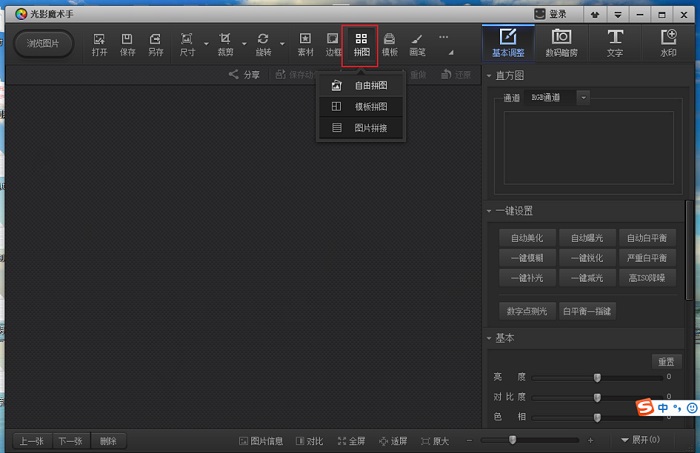Image resolution: width=700 pixels, height=453 pixels.
Task: Open the RGB通道 channel dropdown
Action: 583,97
